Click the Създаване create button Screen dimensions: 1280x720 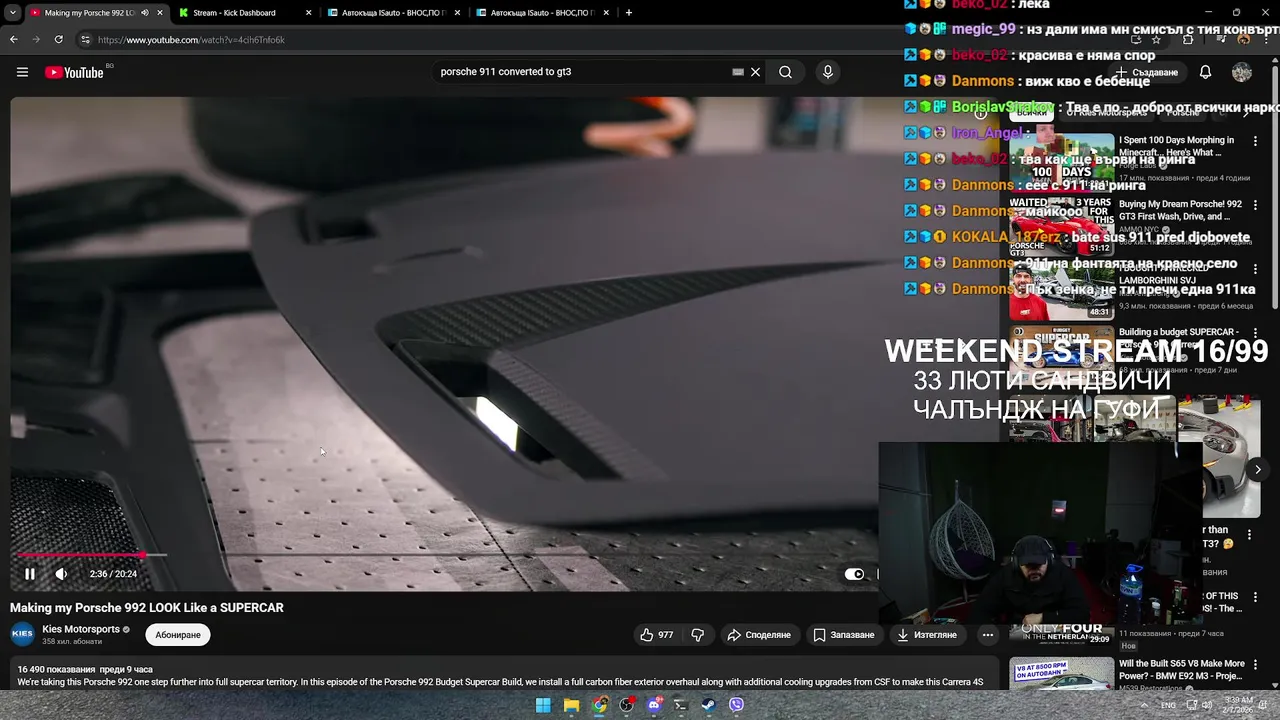tap(1148, 72)
